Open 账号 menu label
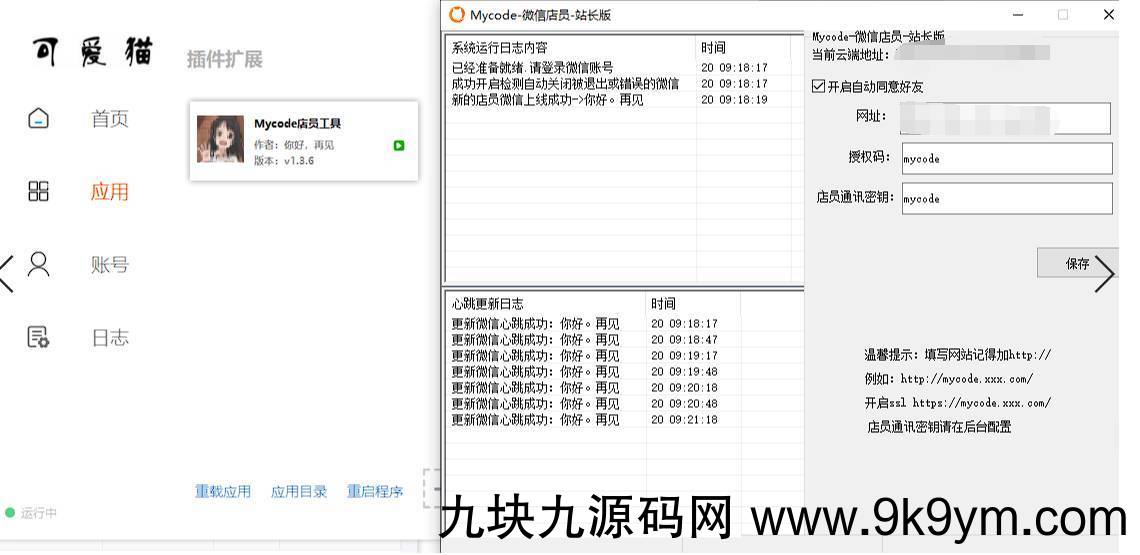This screenshot has height=555, width=1140. pos(110,265)
